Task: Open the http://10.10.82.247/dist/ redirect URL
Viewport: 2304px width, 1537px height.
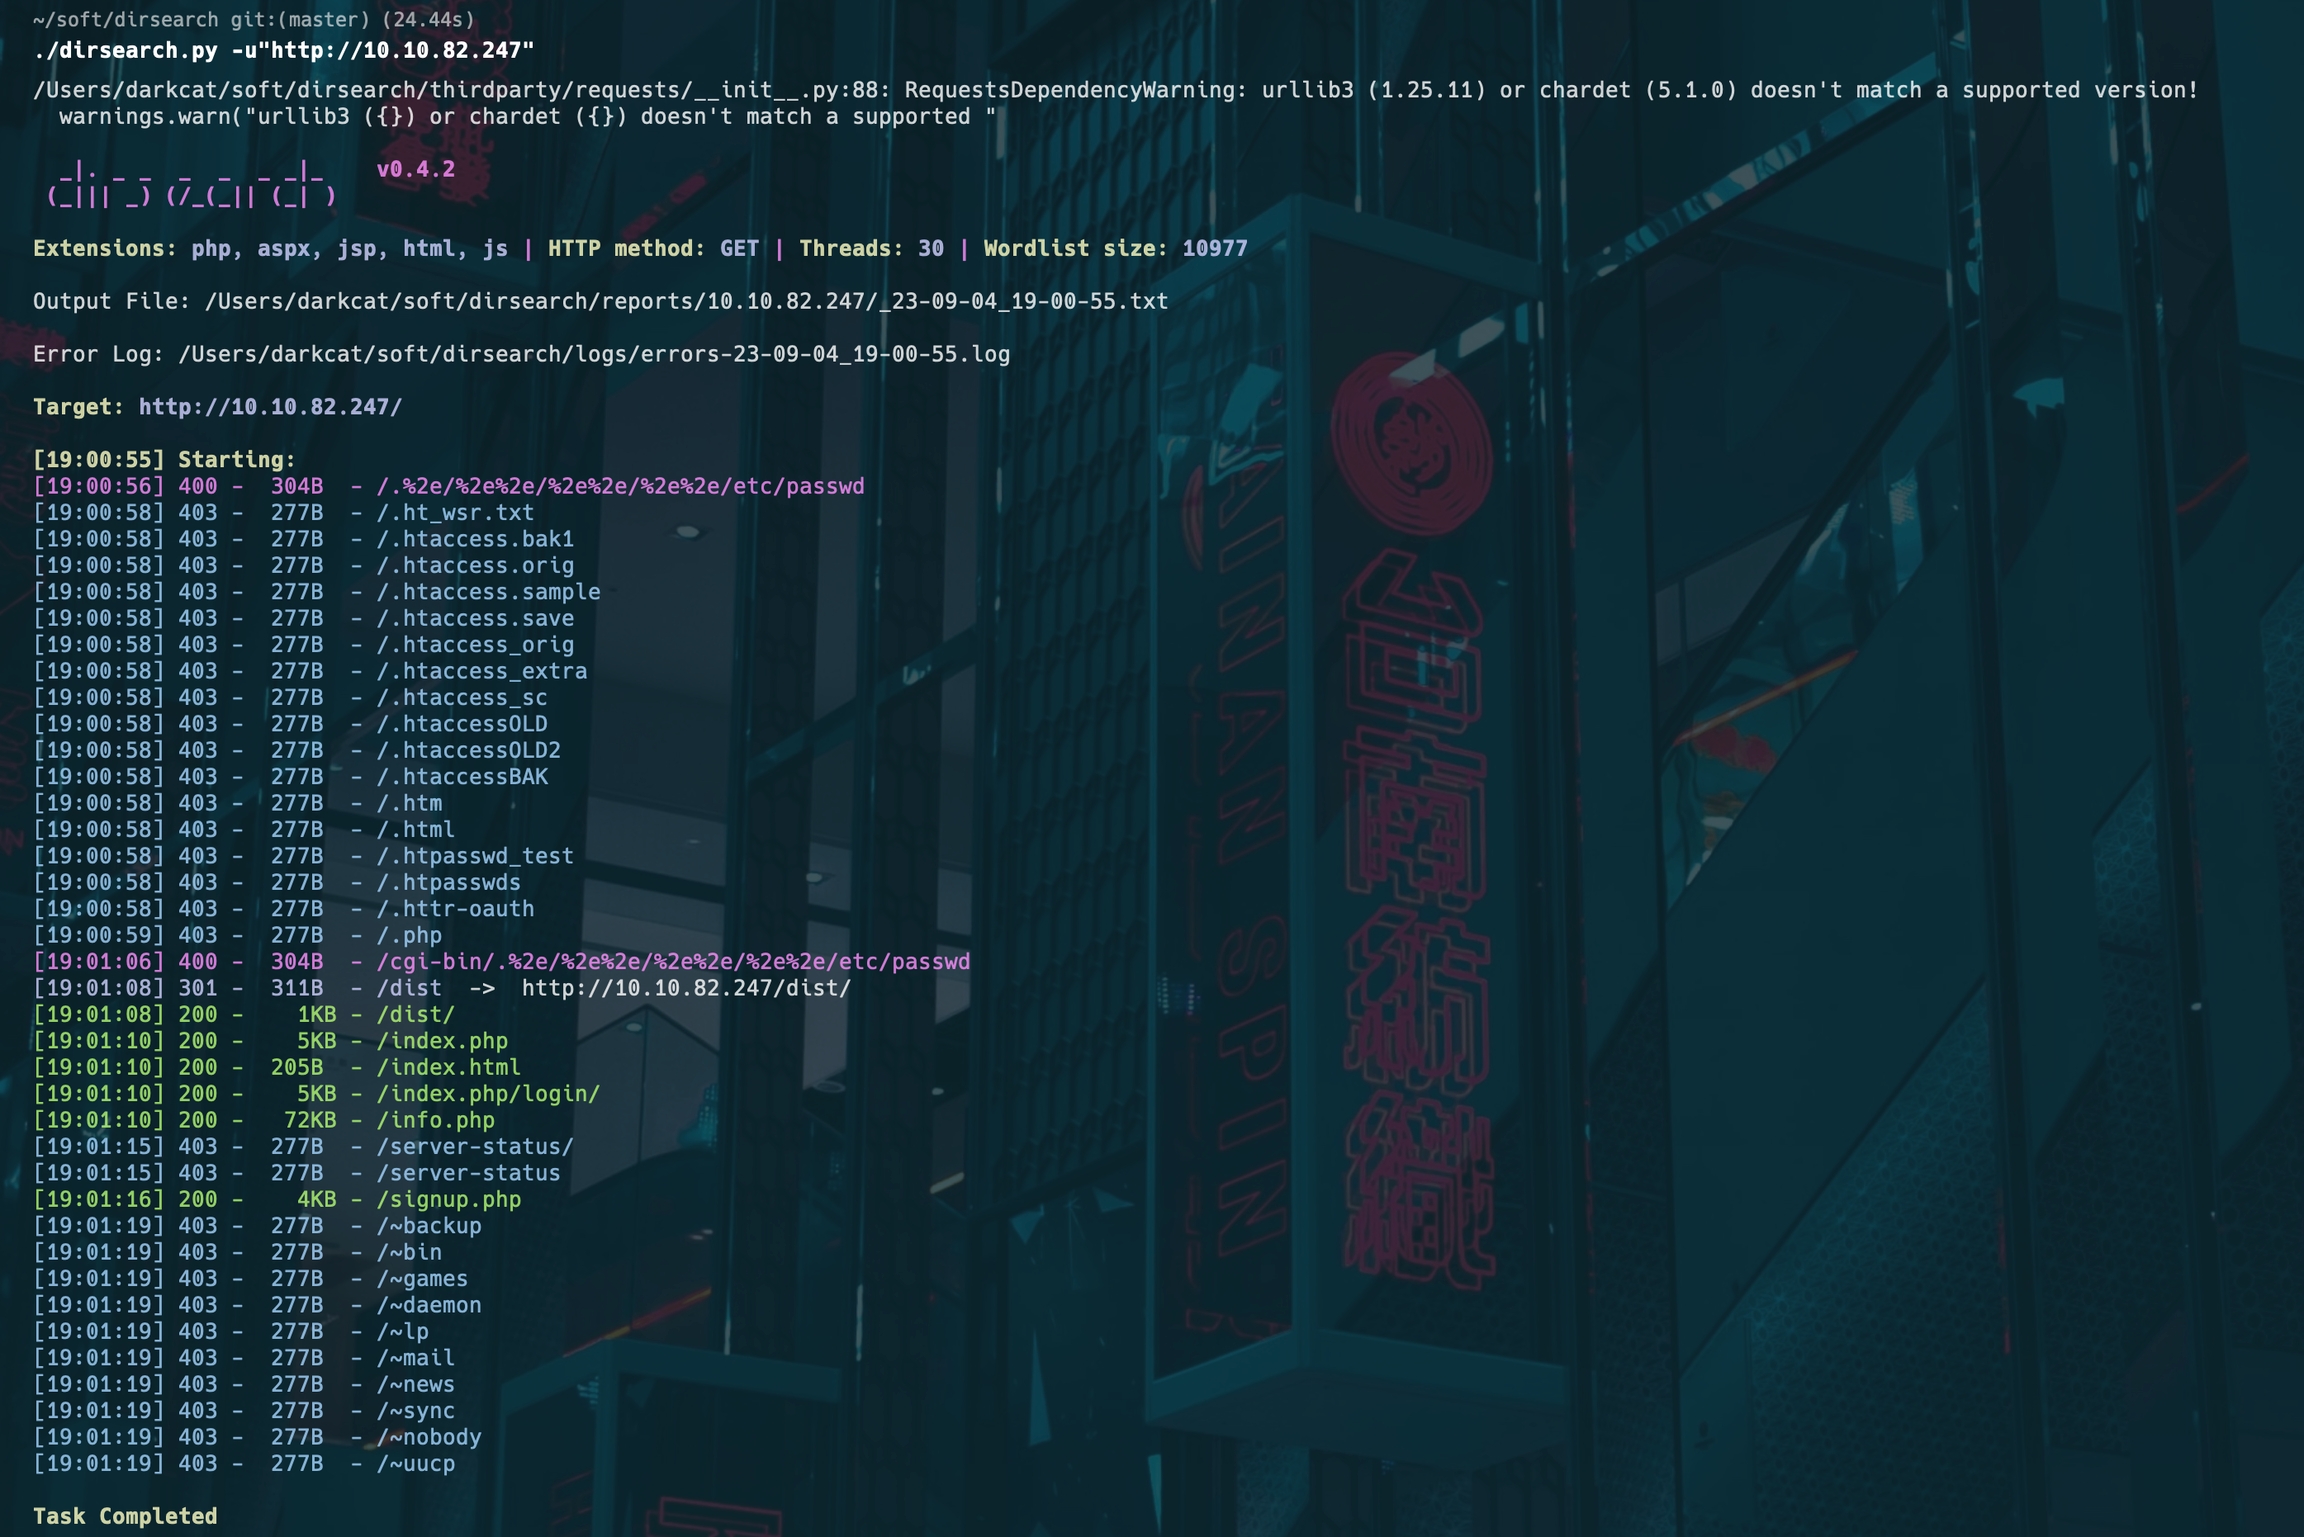Action: 687,989
